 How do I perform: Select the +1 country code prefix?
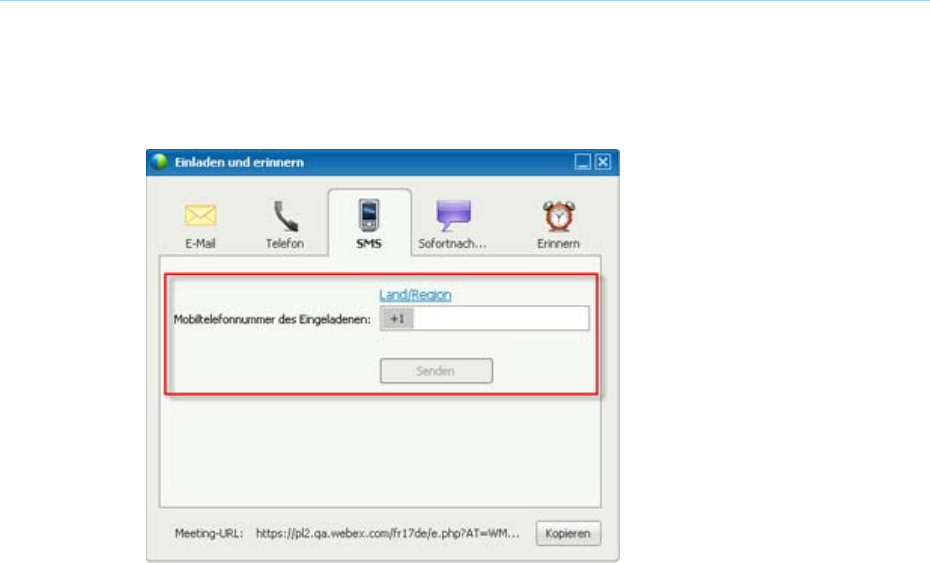coord(397,319)
